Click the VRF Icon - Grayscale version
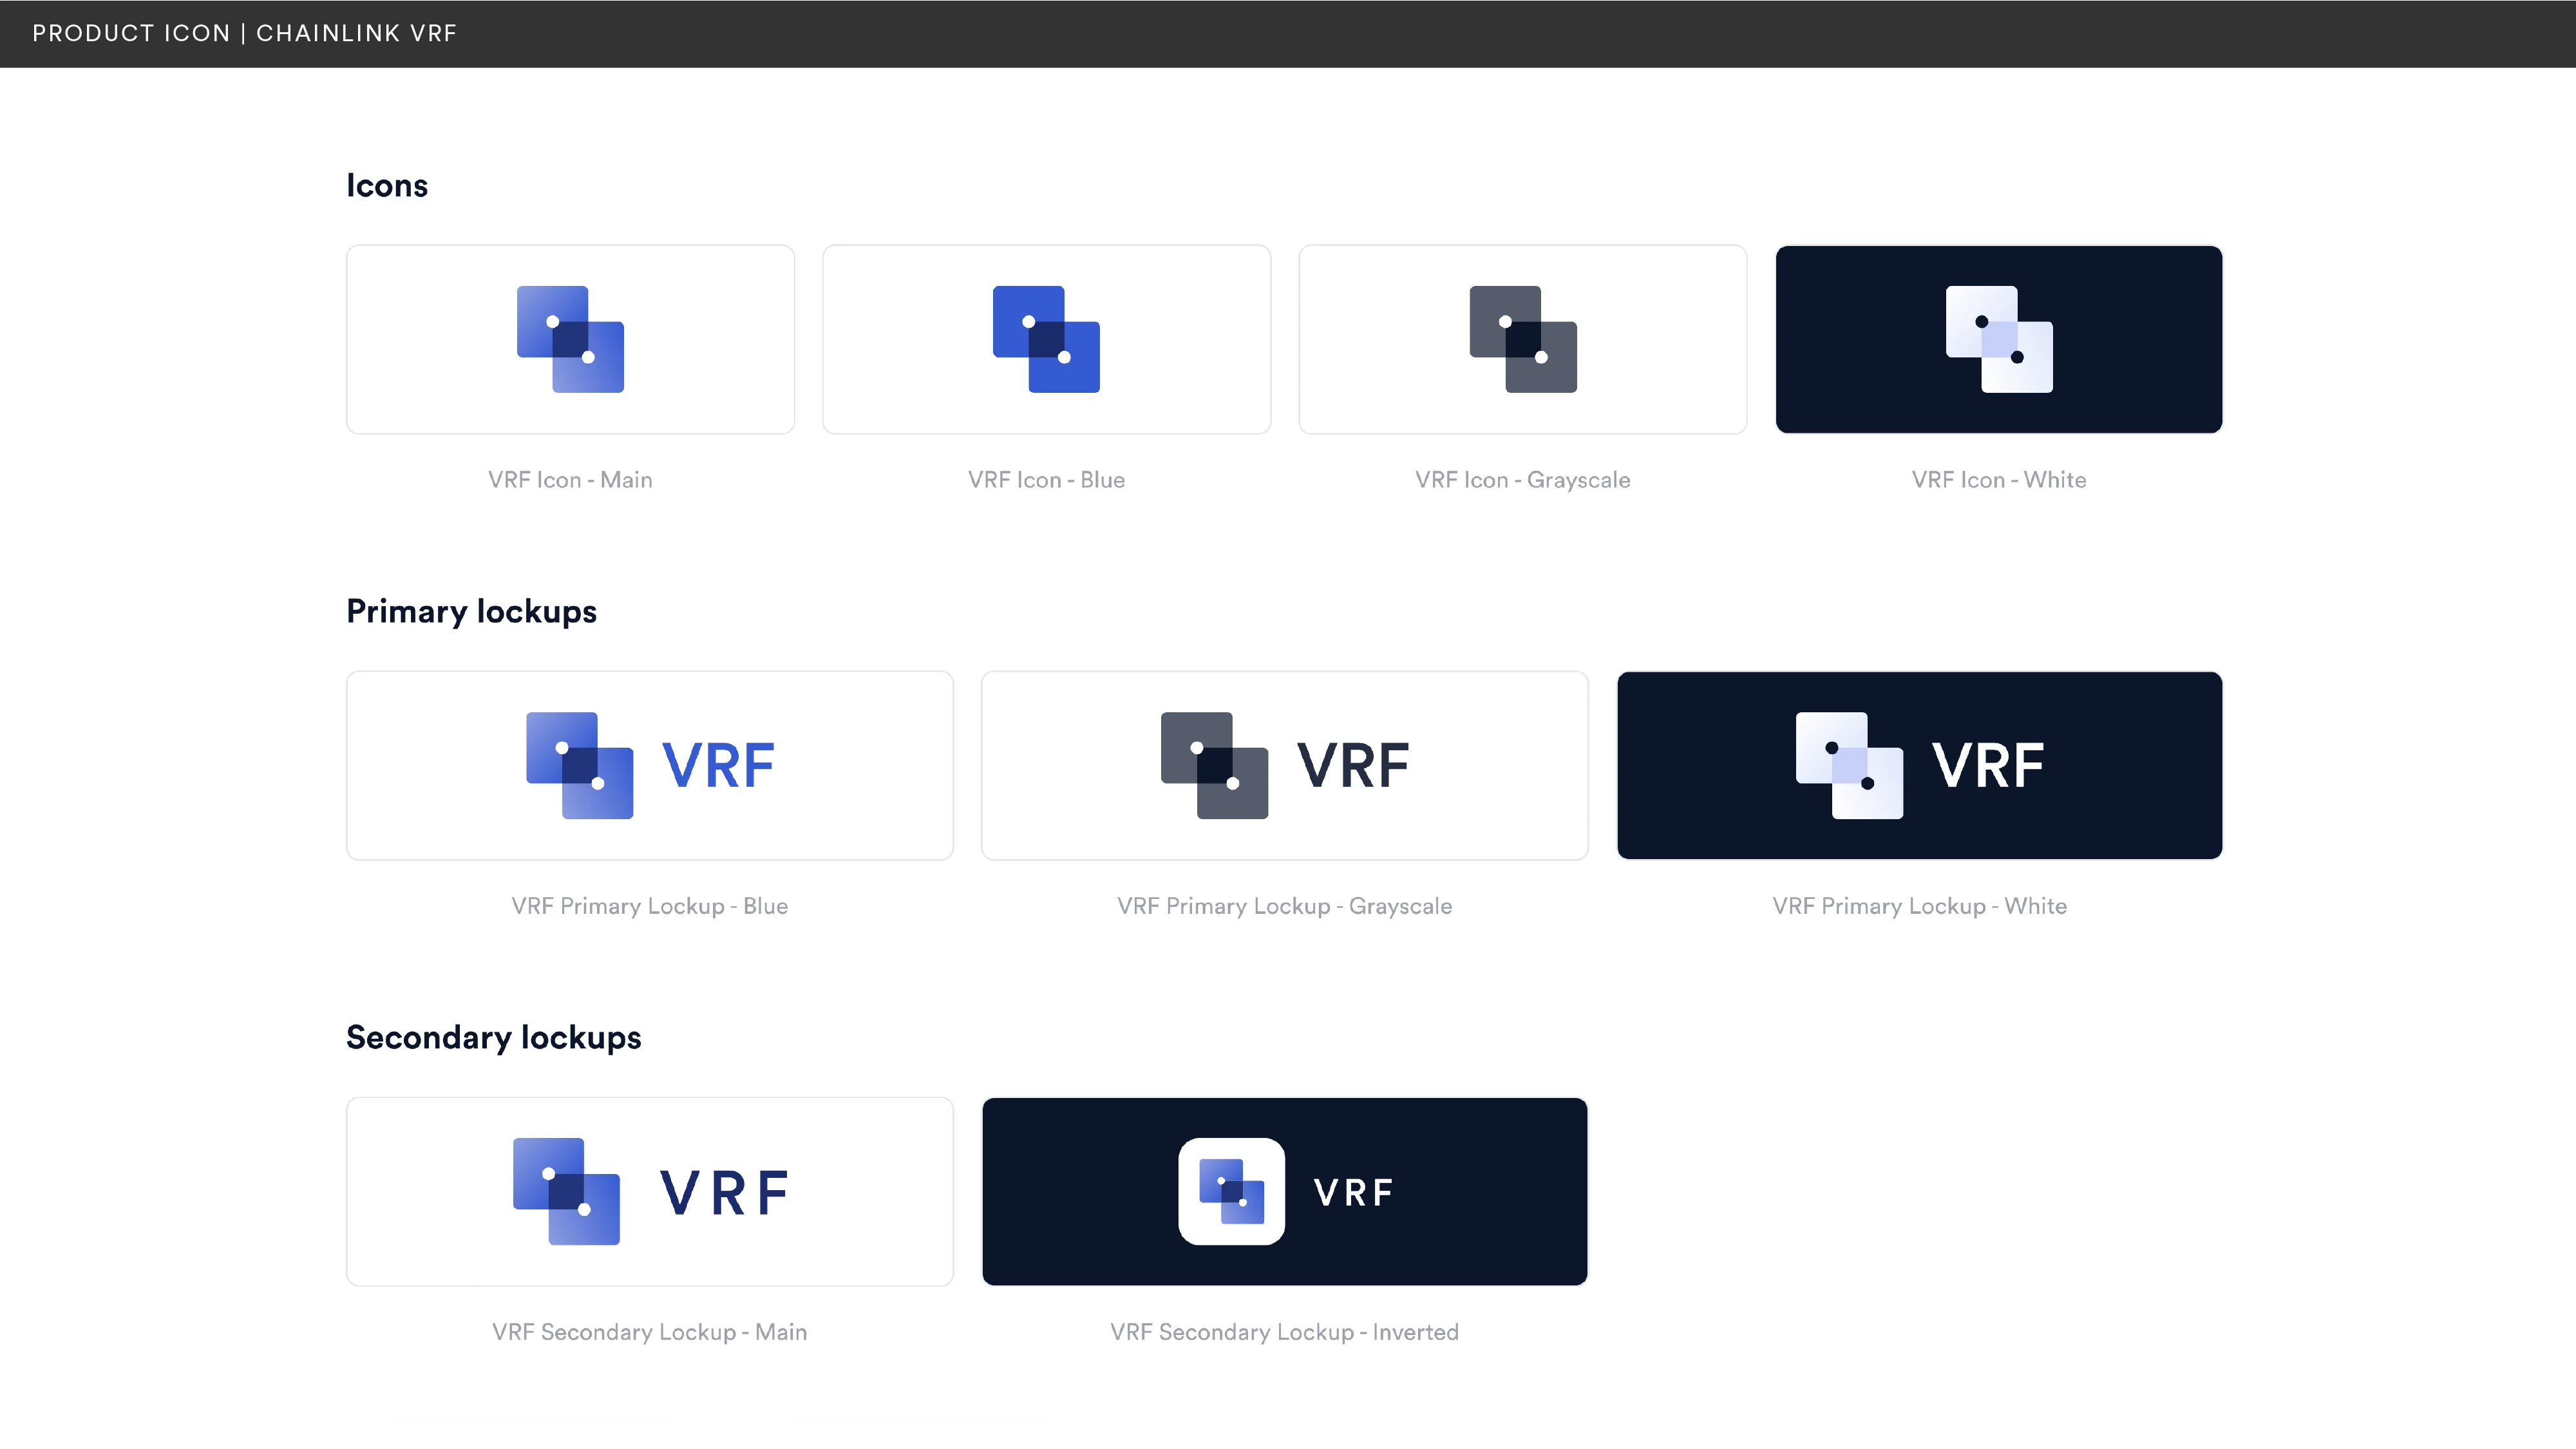 1521,339
